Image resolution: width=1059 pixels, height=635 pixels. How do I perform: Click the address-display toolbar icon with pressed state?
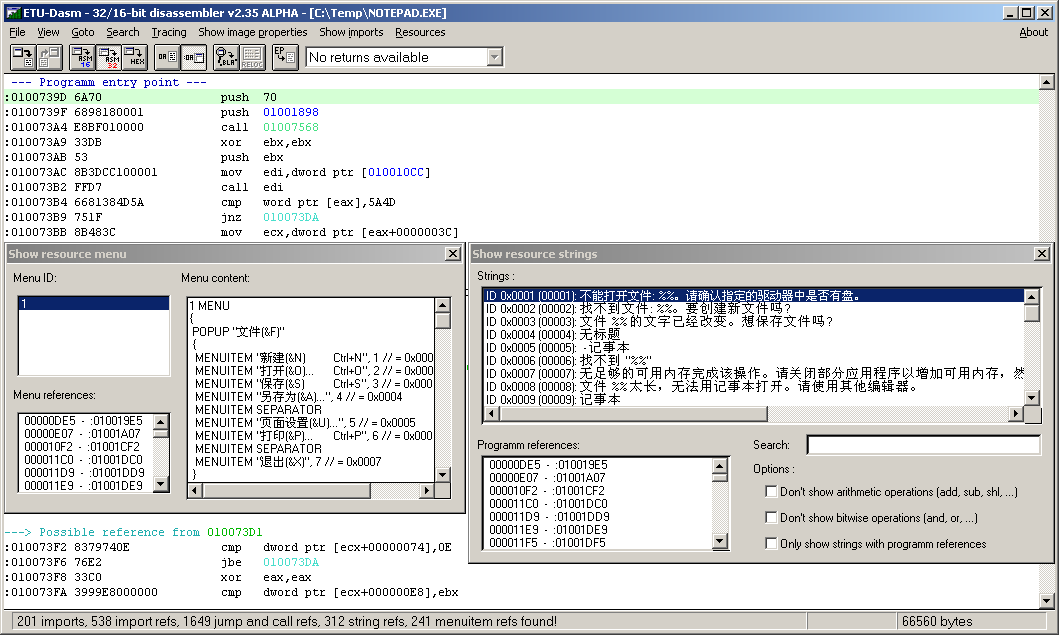(194, 57)
